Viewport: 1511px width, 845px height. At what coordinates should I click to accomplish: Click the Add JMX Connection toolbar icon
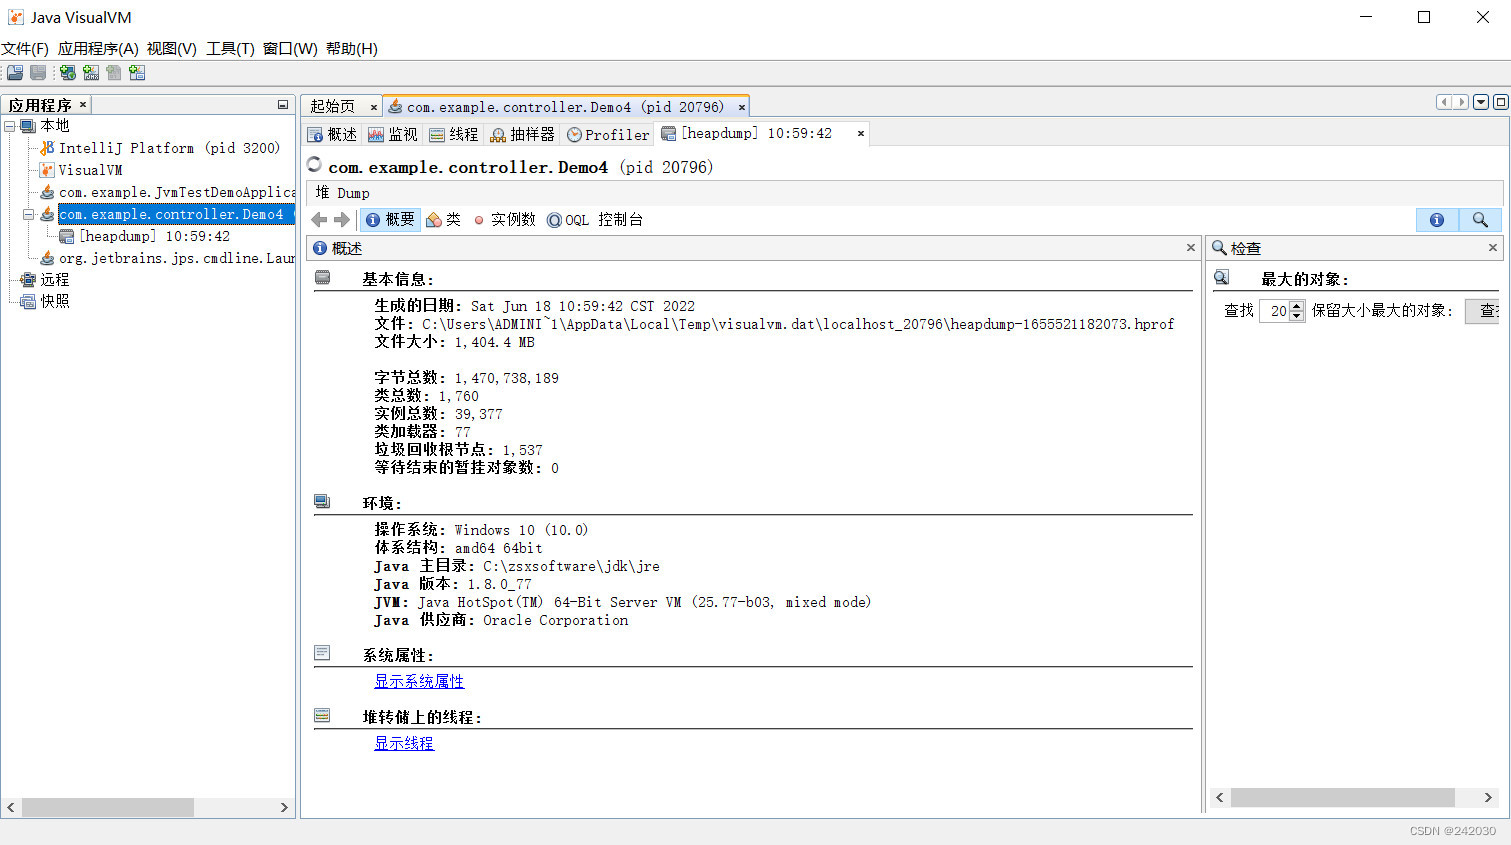[x=91, y=72]
